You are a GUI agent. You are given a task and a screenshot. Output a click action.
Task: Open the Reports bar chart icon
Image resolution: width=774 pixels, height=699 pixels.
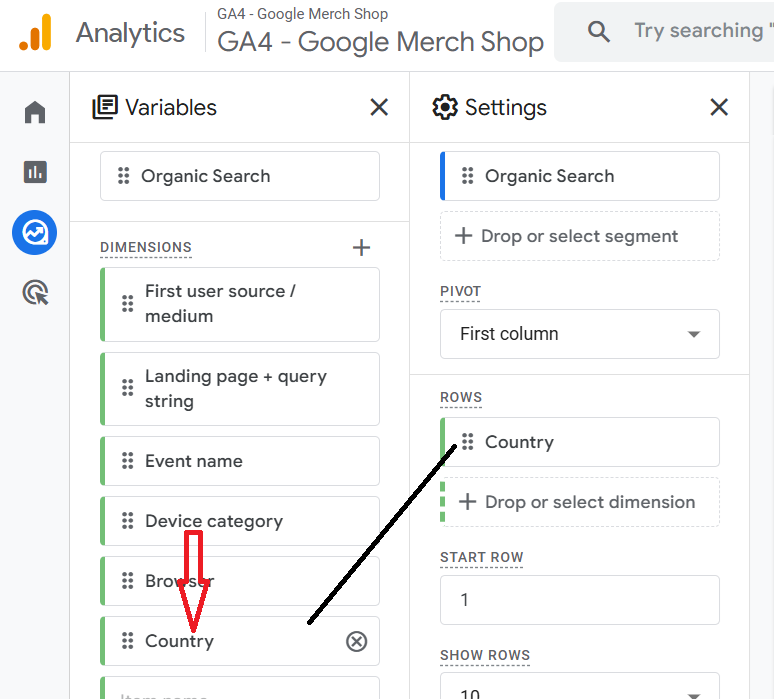click(35, 172)
